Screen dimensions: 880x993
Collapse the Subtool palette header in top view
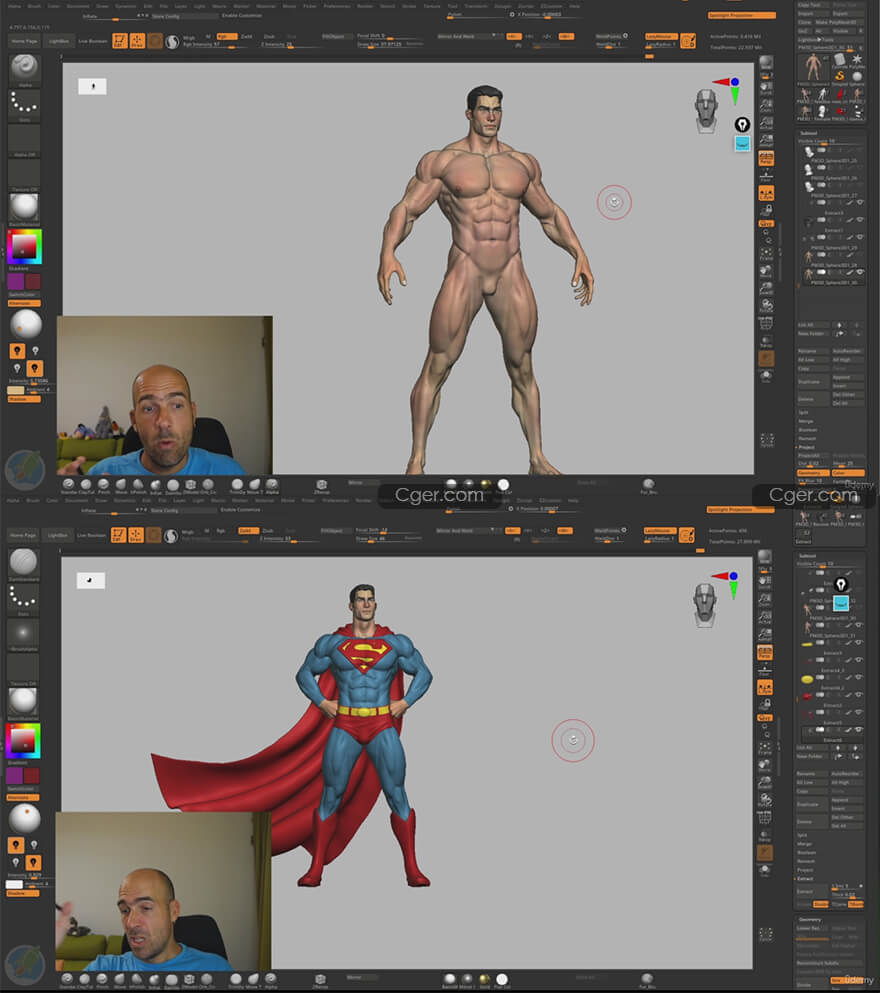808,133
